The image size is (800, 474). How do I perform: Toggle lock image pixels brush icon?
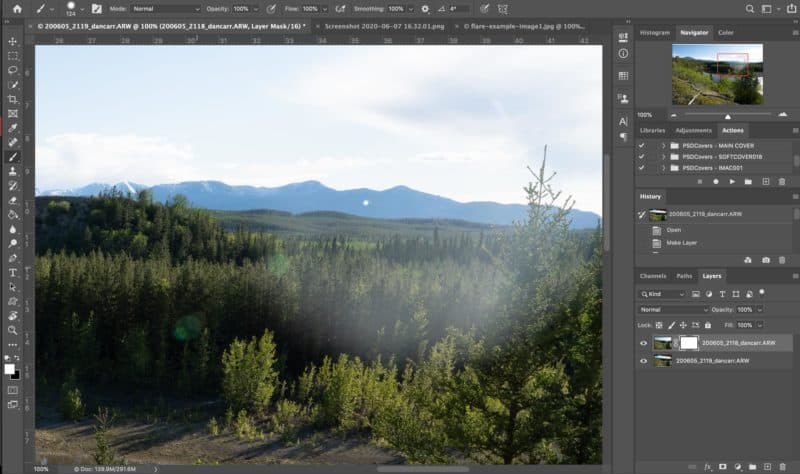671,325
